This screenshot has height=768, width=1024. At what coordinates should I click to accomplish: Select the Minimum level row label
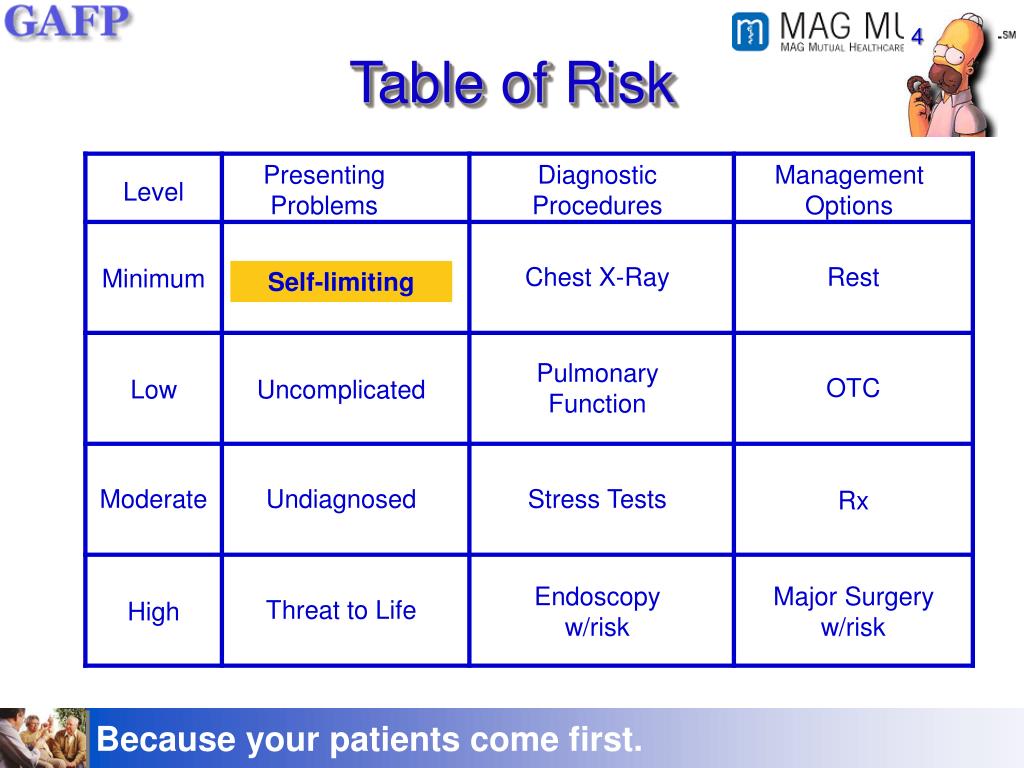pyautogui.click(x=153, y=279)
